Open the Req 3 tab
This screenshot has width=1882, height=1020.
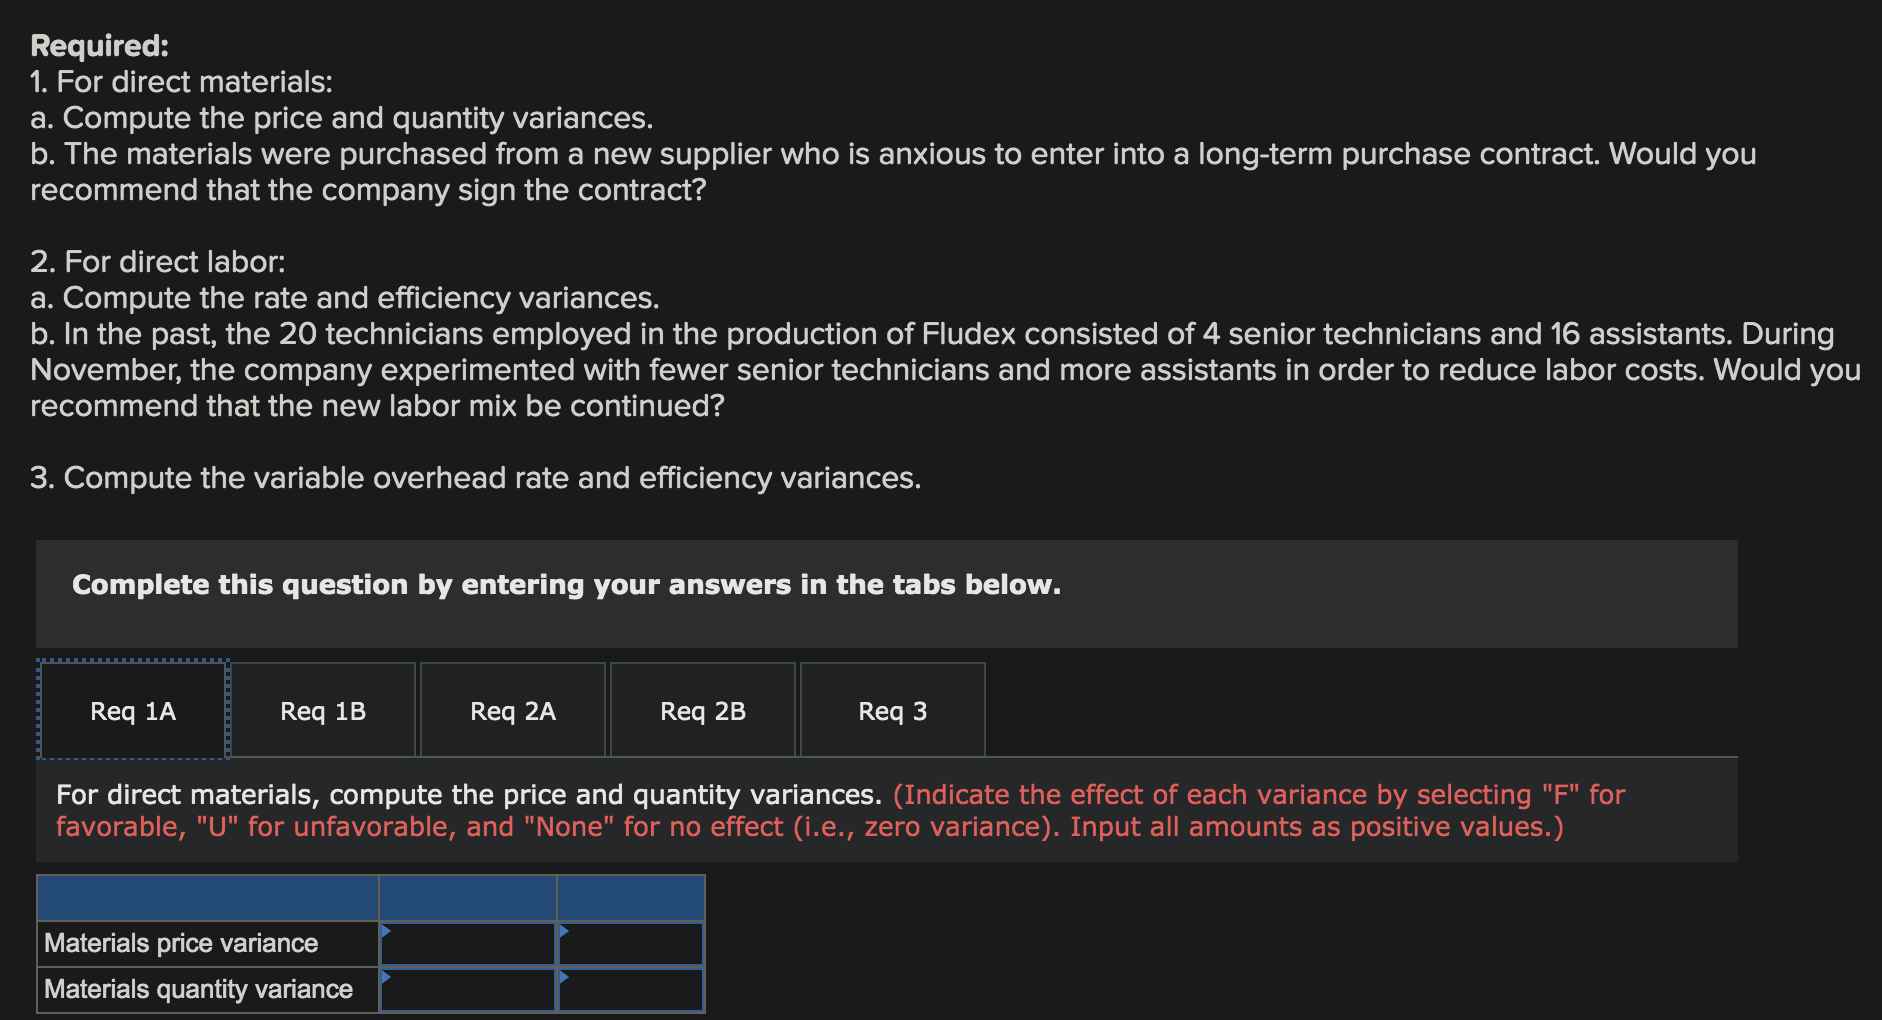point(892,710)
